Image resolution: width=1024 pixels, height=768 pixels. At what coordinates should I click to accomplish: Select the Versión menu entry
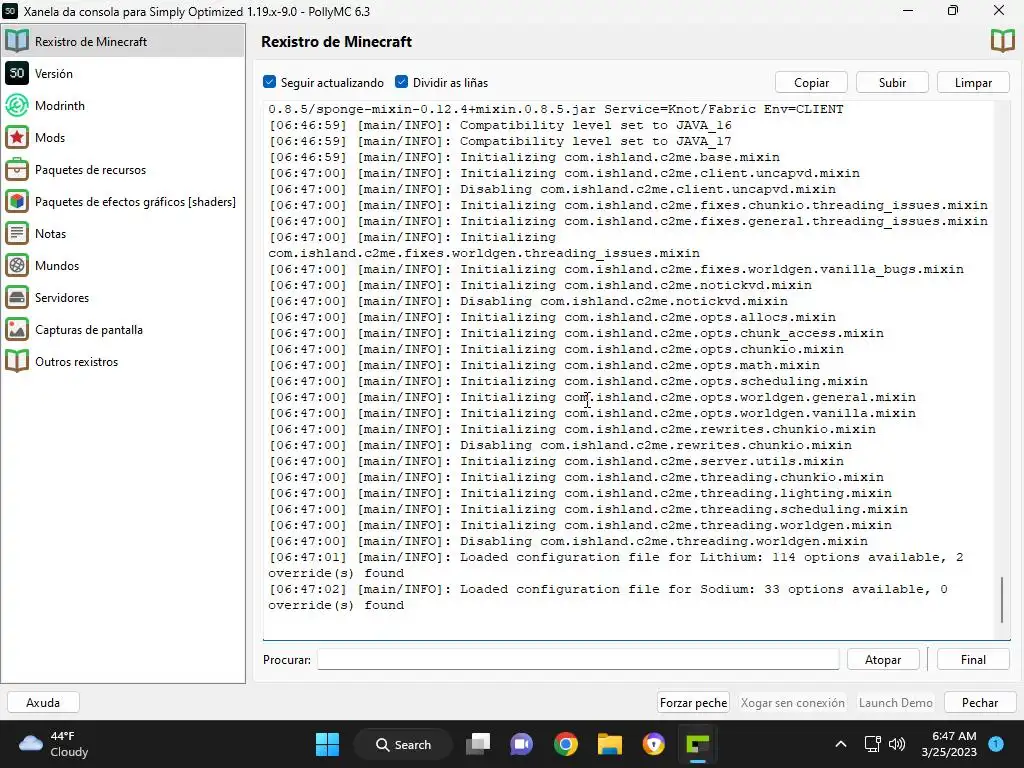pos(123,73)
